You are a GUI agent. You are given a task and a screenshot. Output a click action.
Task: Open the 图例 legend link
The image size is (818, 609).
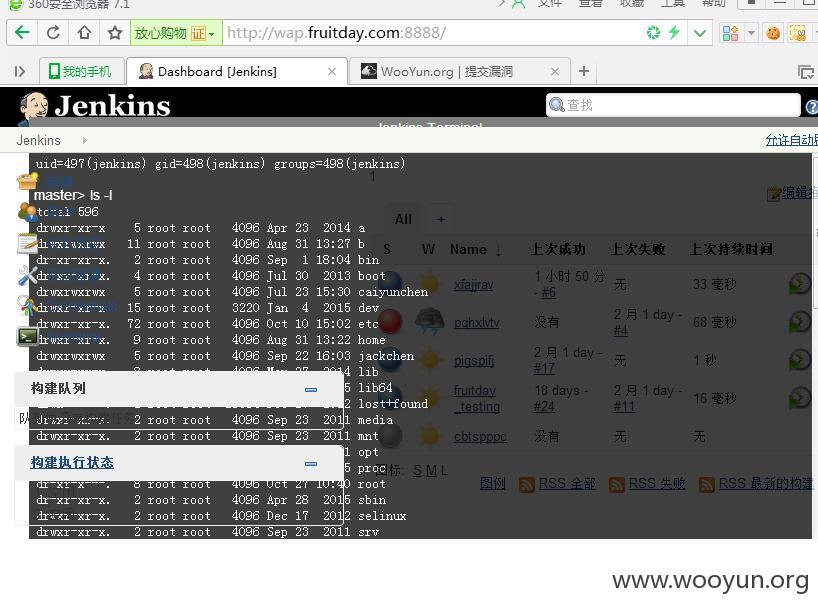tap(492, 484)
